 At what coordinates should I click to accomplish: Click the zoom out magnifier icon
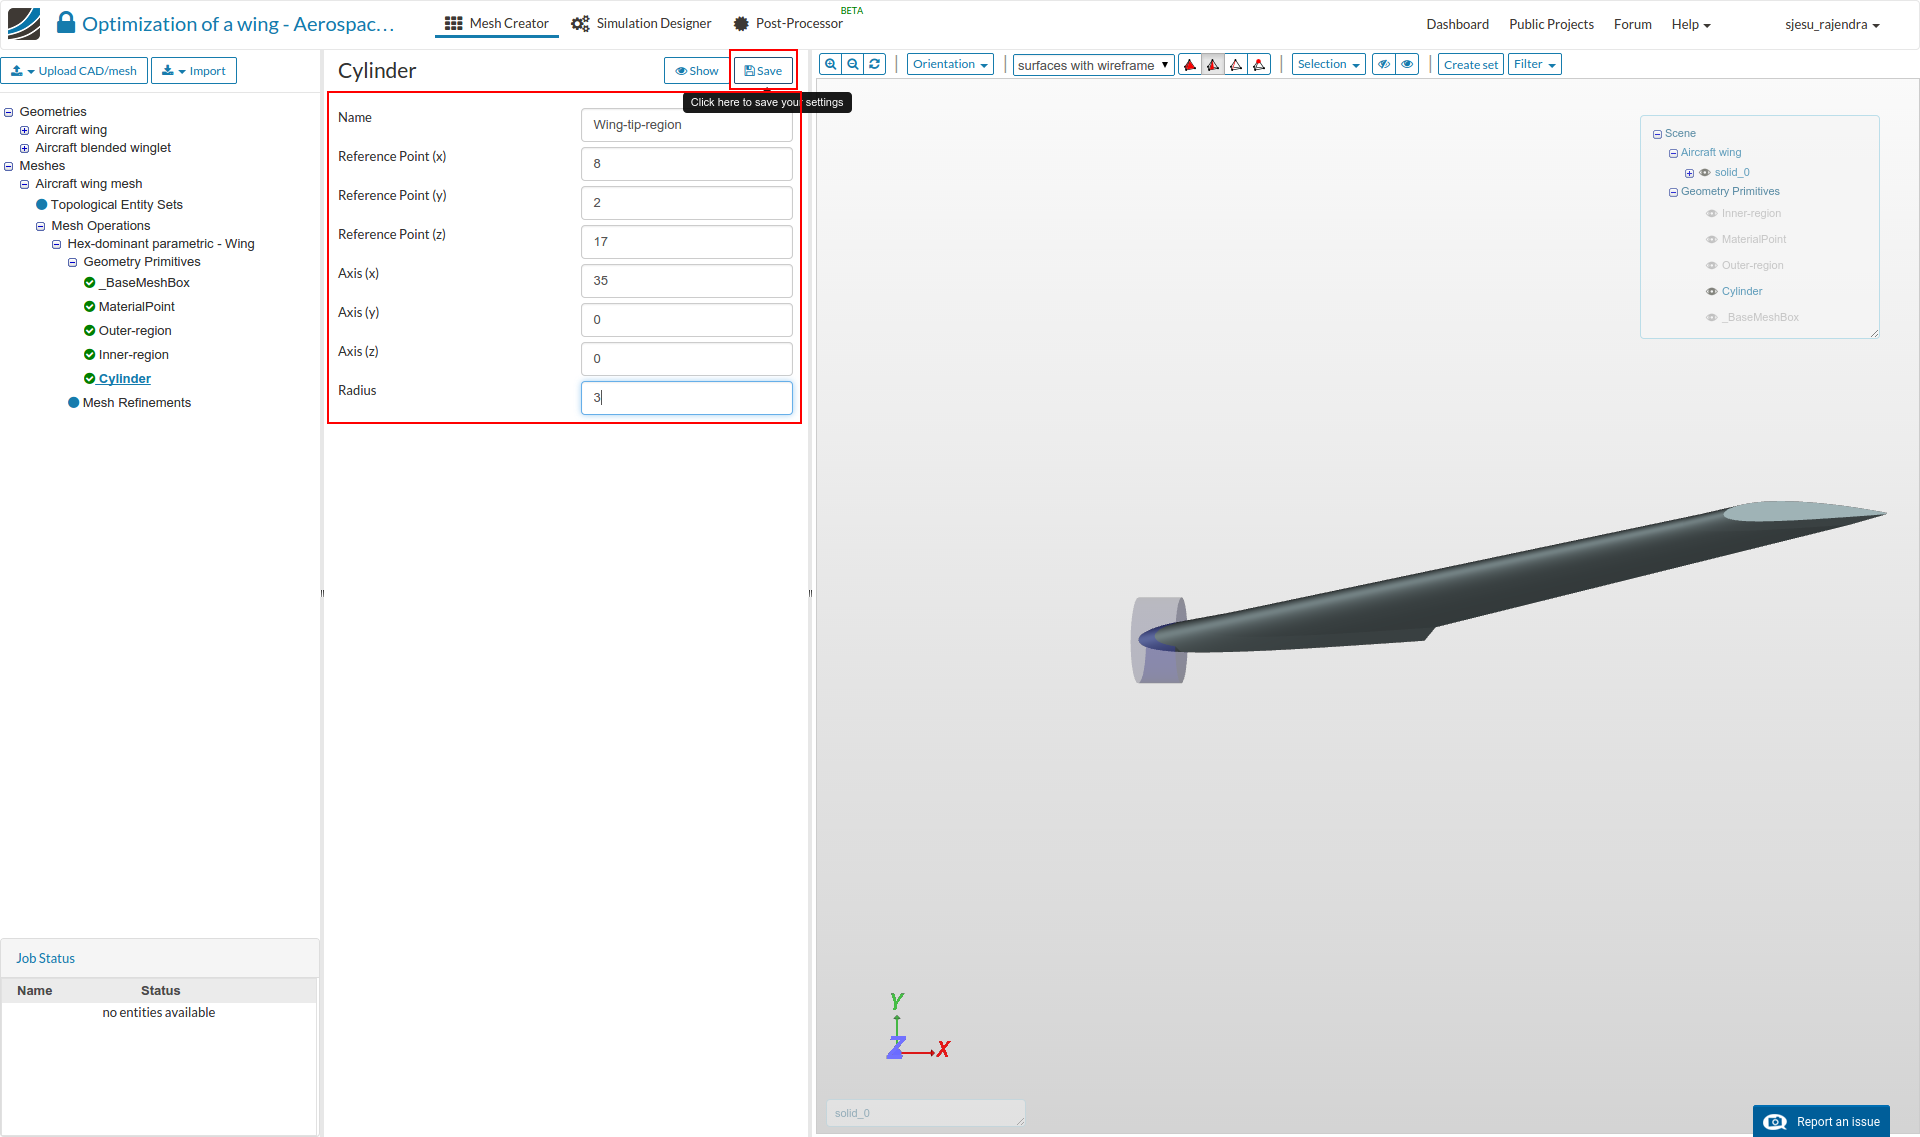click(x=853, y=65)
